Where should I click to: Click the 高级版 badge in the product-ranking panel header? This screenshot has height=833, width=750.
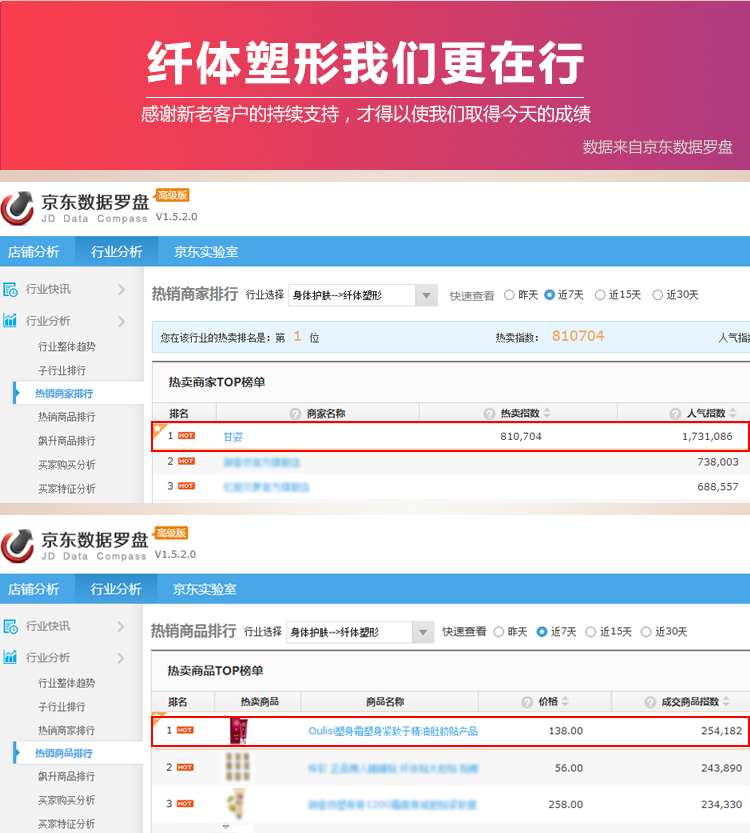[171, 532]
